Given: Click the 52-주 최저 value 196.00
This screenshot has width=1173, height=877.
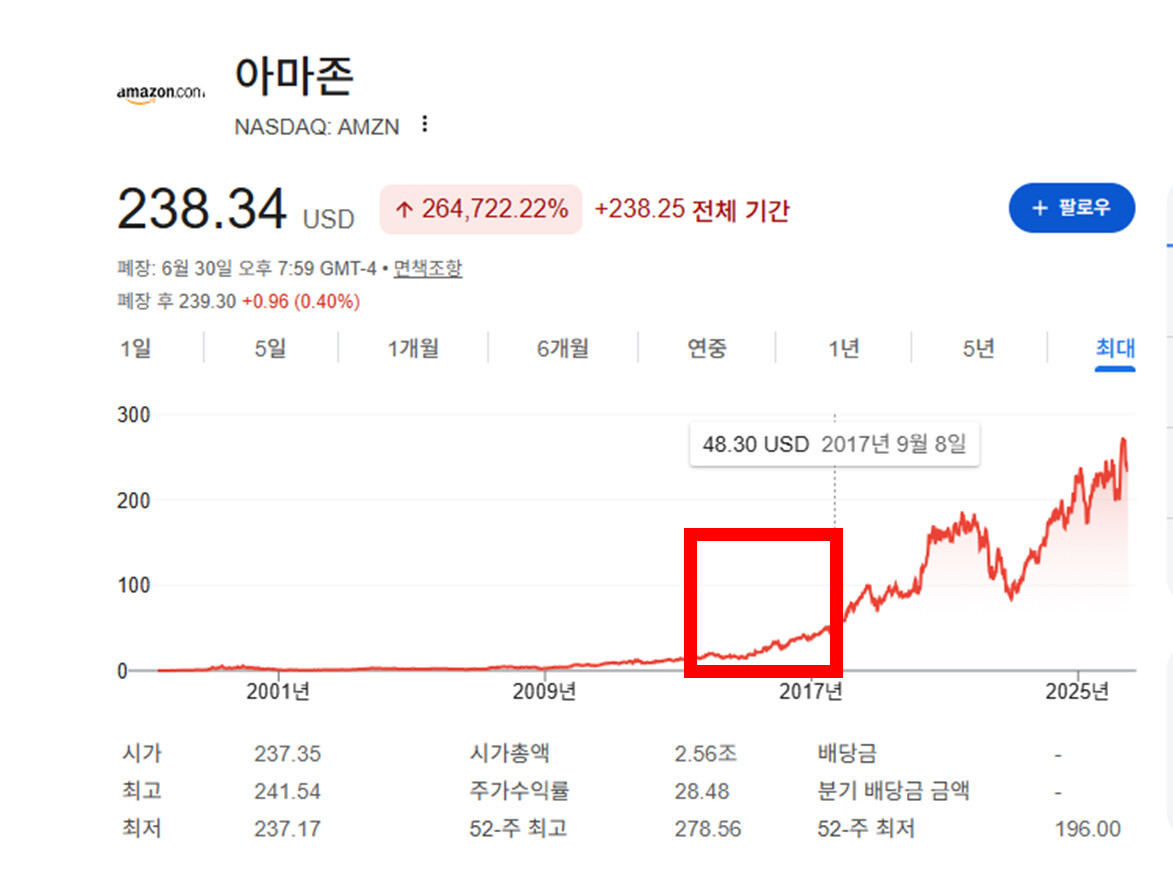Looking at the screenshot, I should [x=1088, y=828].
